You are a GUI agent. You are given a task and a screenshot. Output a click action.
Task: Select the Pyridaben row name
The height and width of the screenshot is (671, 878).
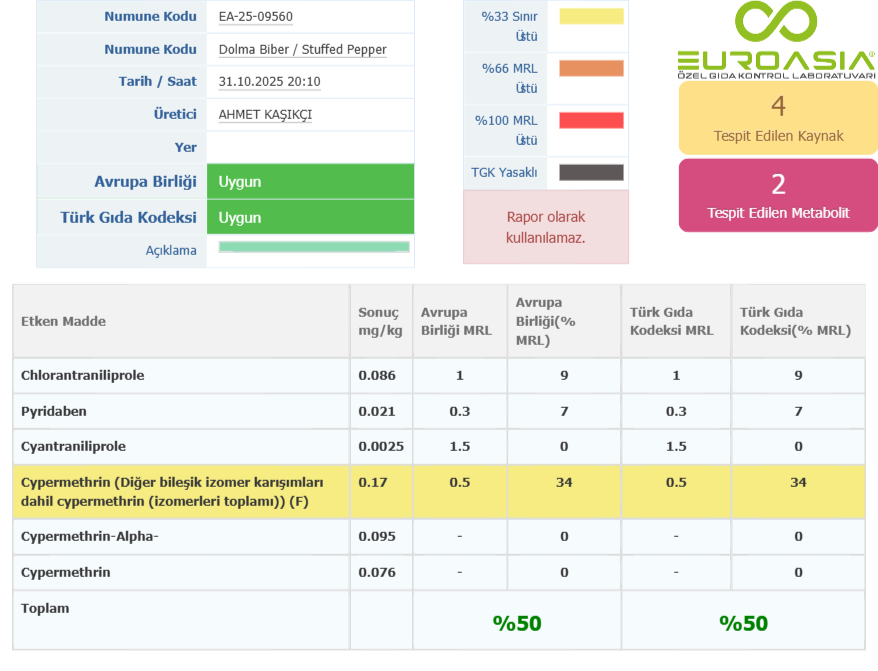tap(55, 411)
